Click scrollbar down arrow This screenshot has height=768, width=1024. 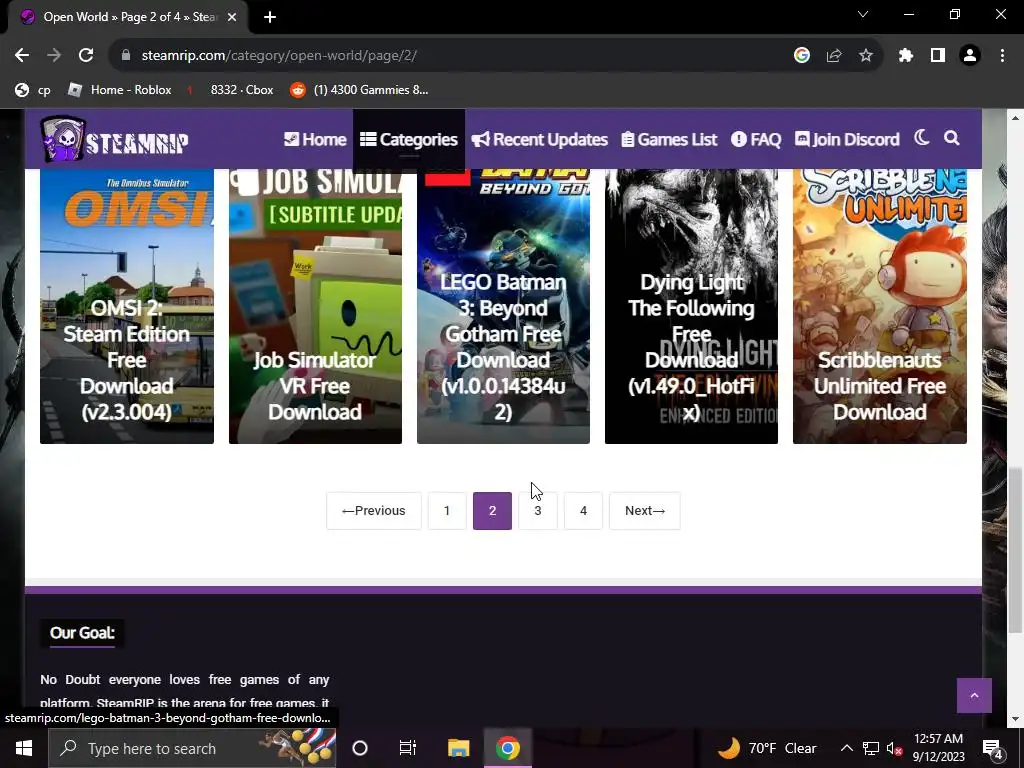(1015, 719)
